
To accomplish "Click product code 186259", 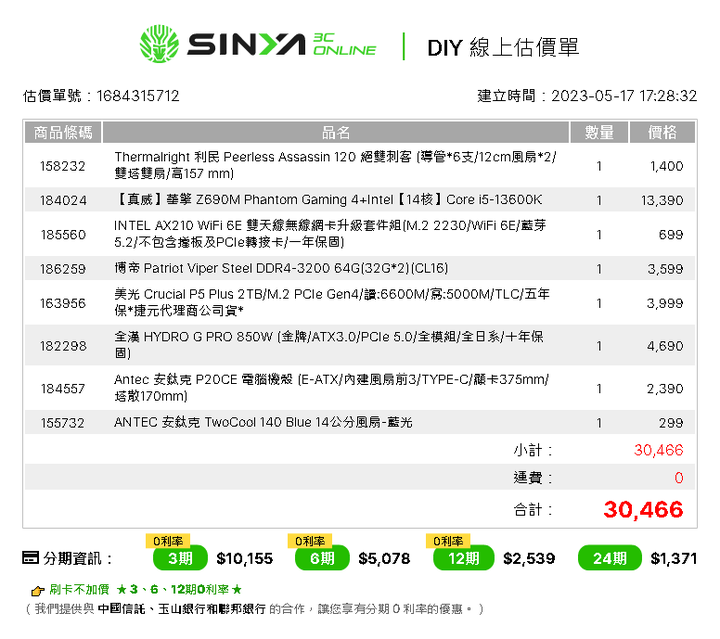I will (63, 269).
